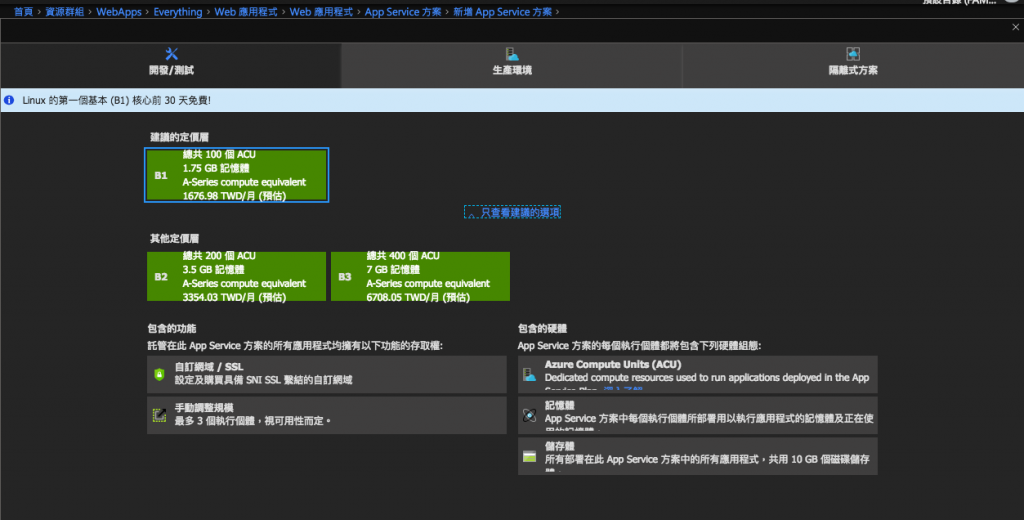This screenshot has height=520, width=1024.
Task: Click the 儲存體 hardware heading
Action: 560,446
